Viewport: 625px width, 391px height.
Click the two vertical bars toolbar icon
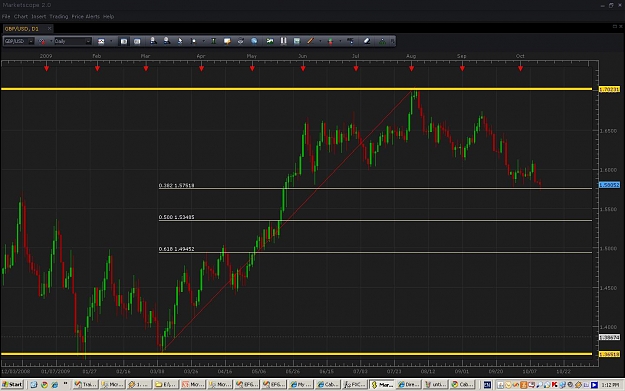click(x=283, y=41)
